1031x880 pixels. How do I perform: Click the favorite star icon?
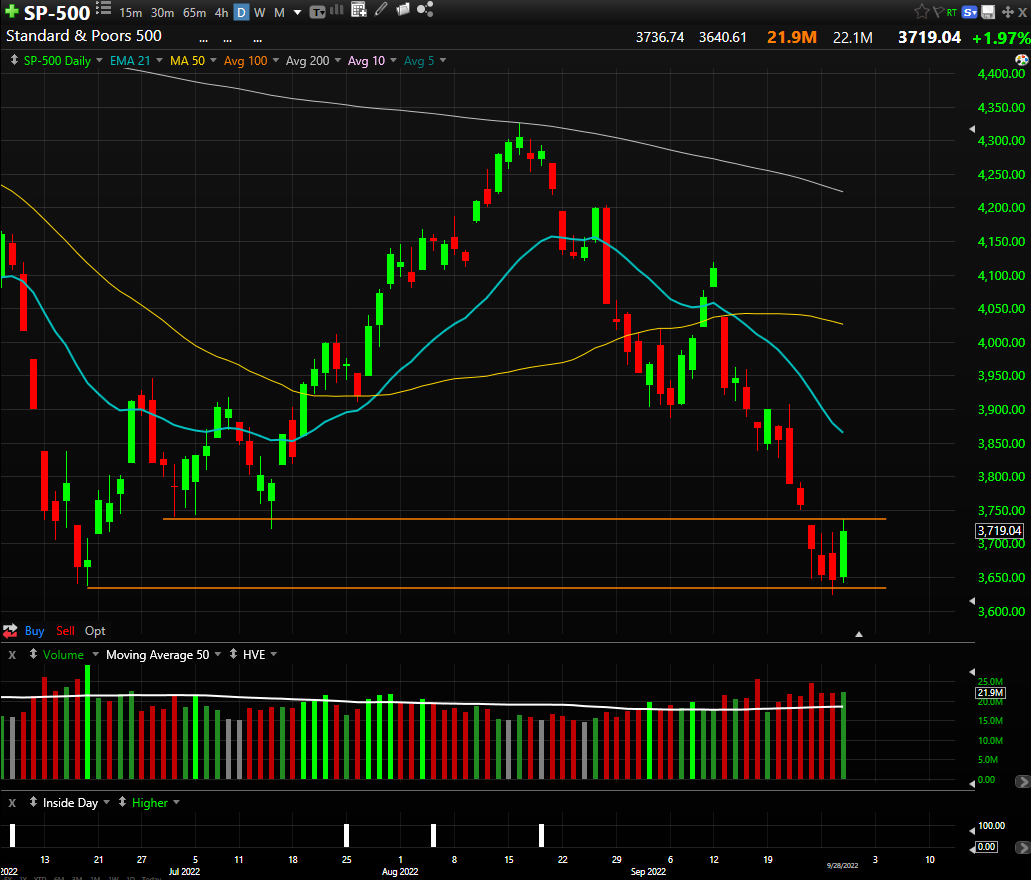pos(922,11)
